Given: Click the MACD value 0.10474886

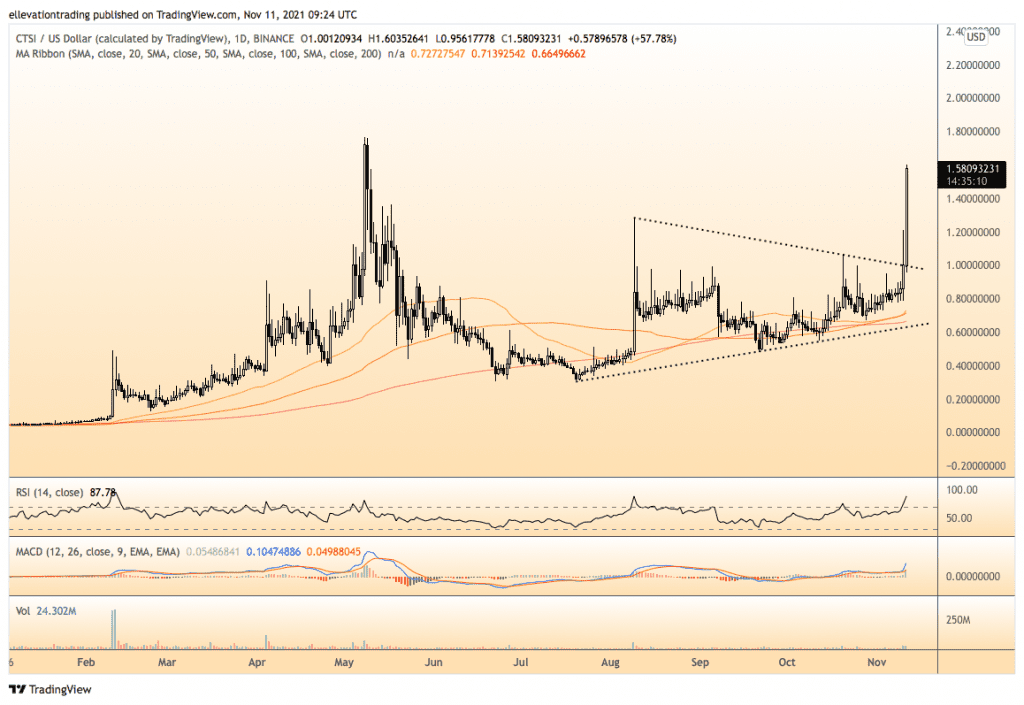Looking at the screenshot, I should [x=274, y=552].
